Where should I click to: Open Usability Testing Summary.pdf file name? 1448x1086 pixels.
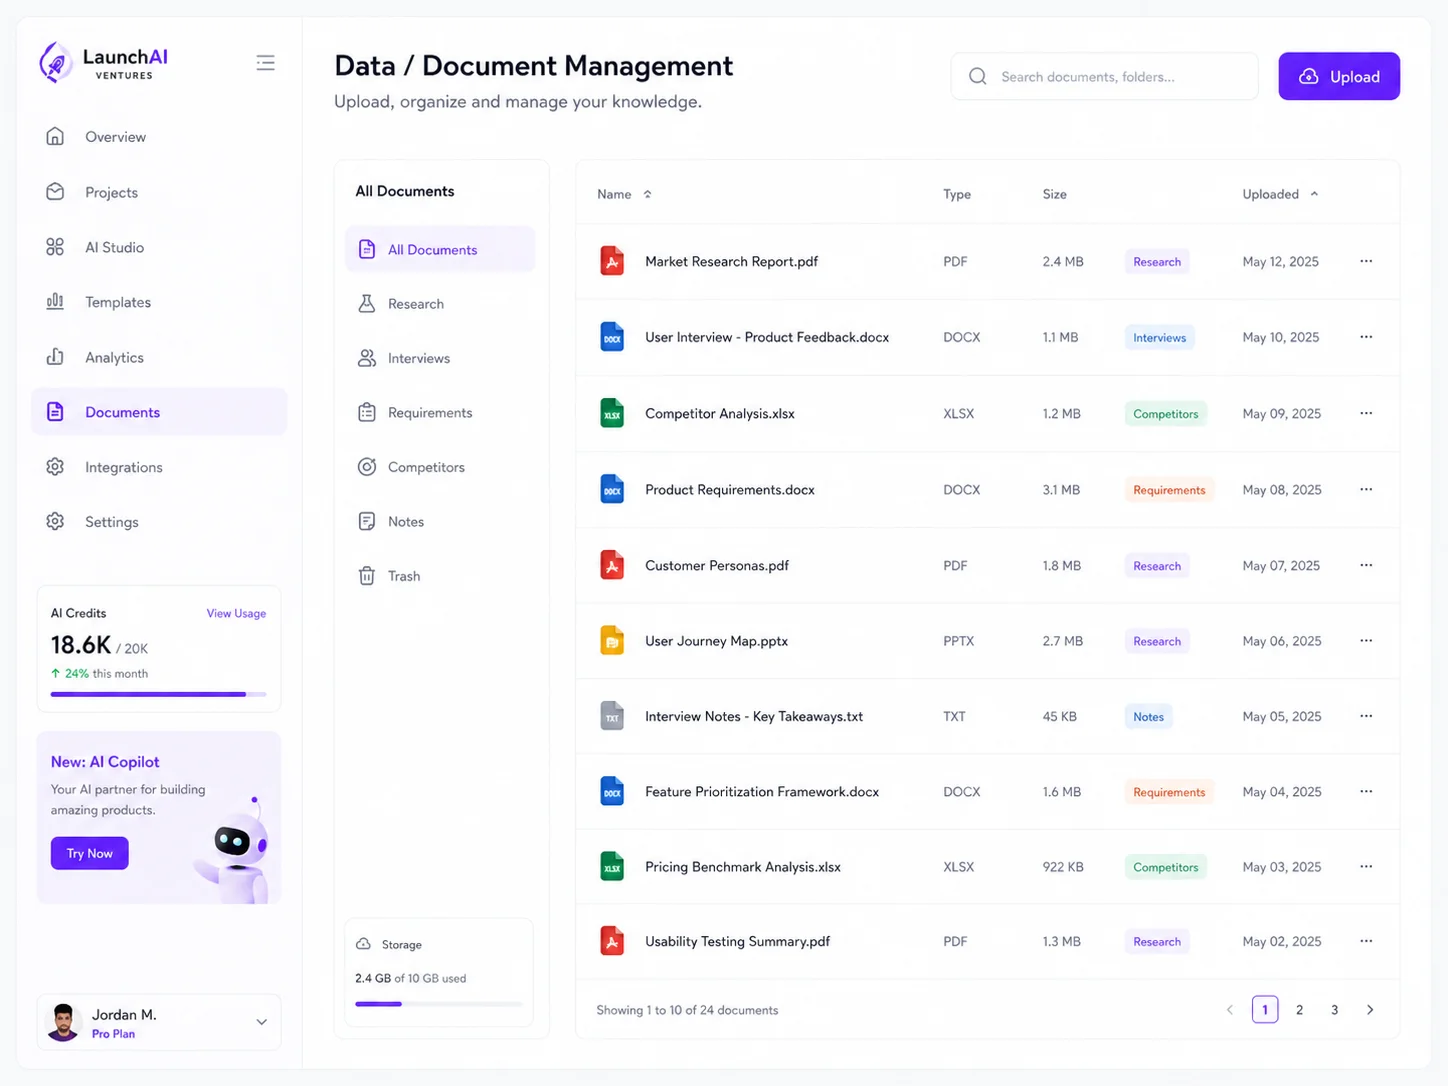click(738, 941)
